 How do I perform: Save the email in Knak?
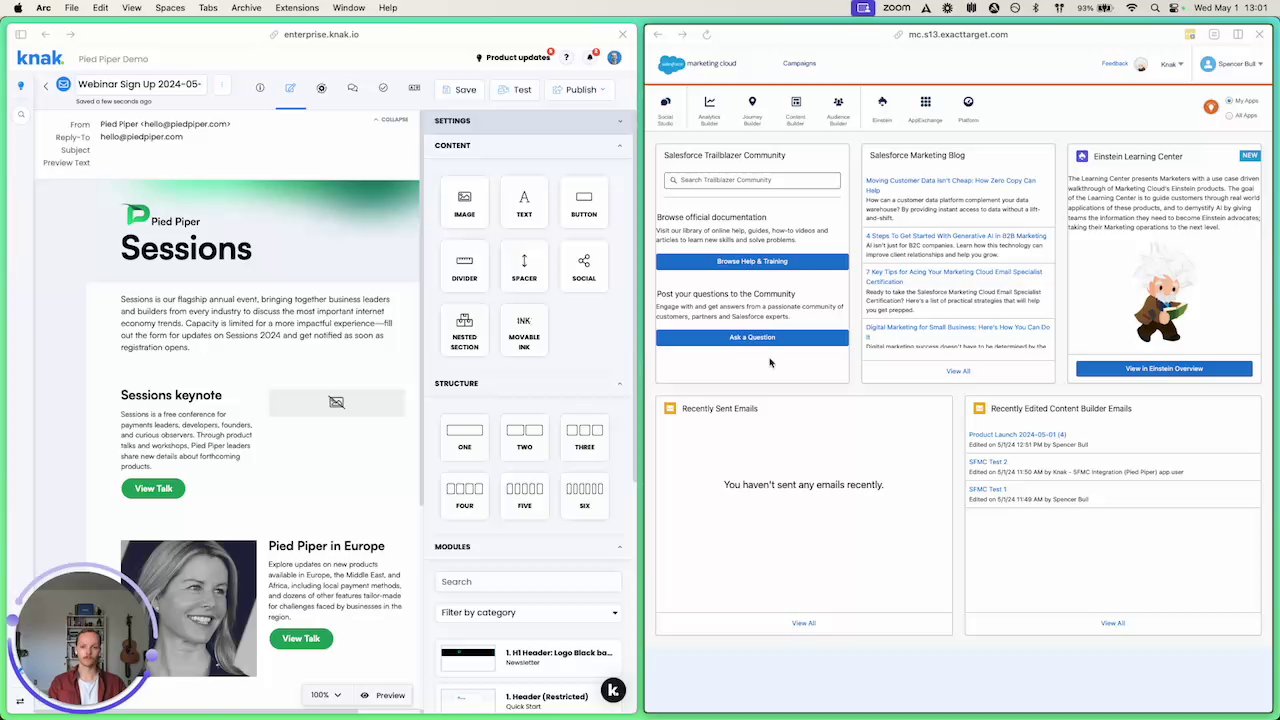(x=458, y=90)
